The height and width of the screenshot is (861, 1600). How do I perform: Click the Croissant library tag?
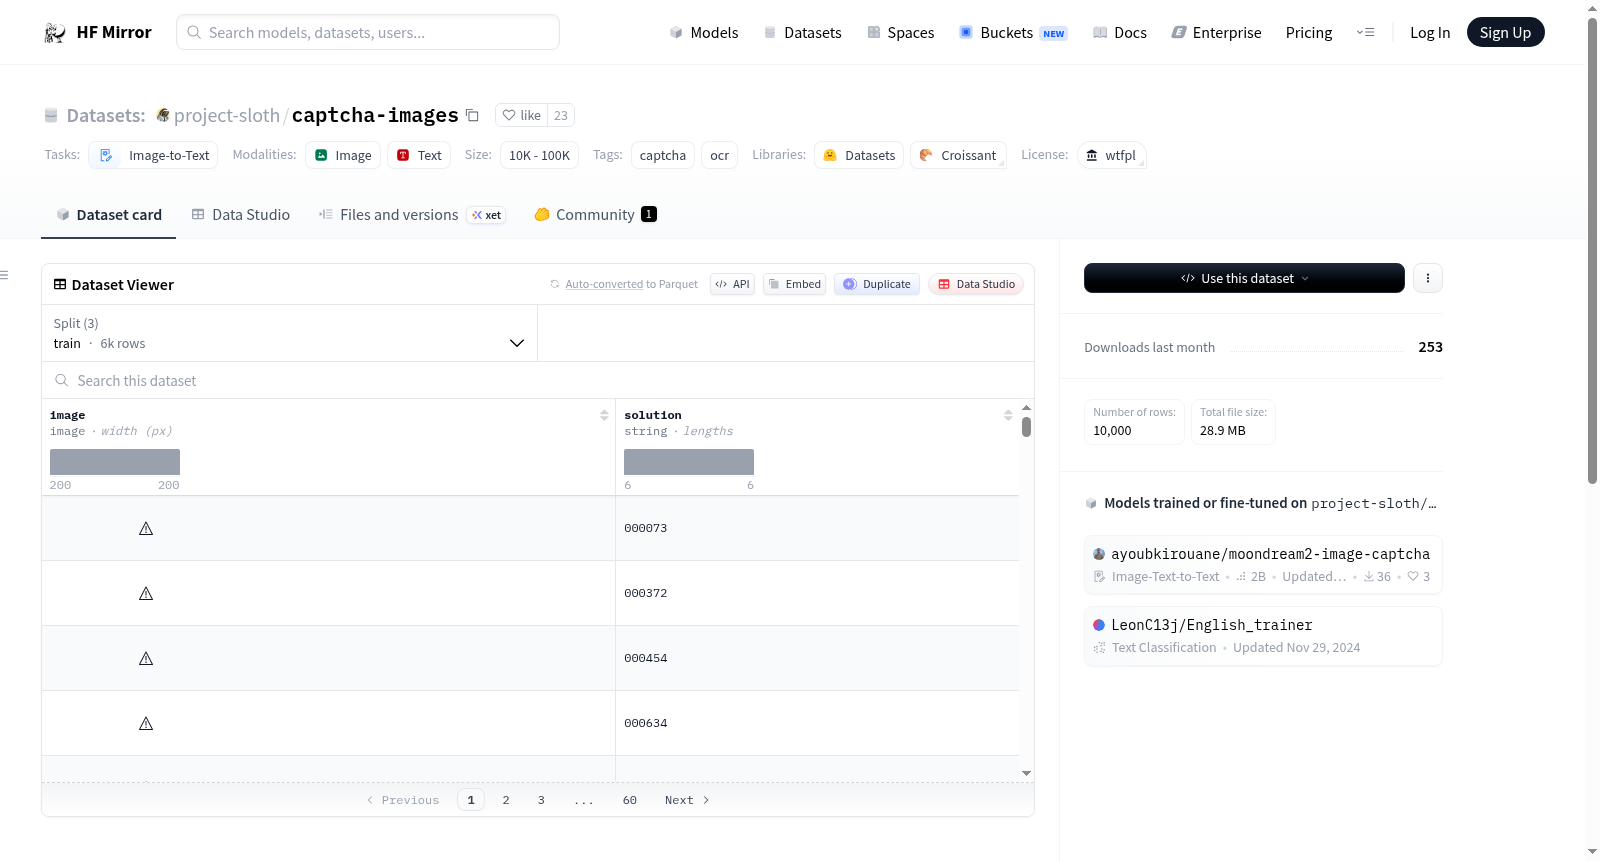point(958,155)
